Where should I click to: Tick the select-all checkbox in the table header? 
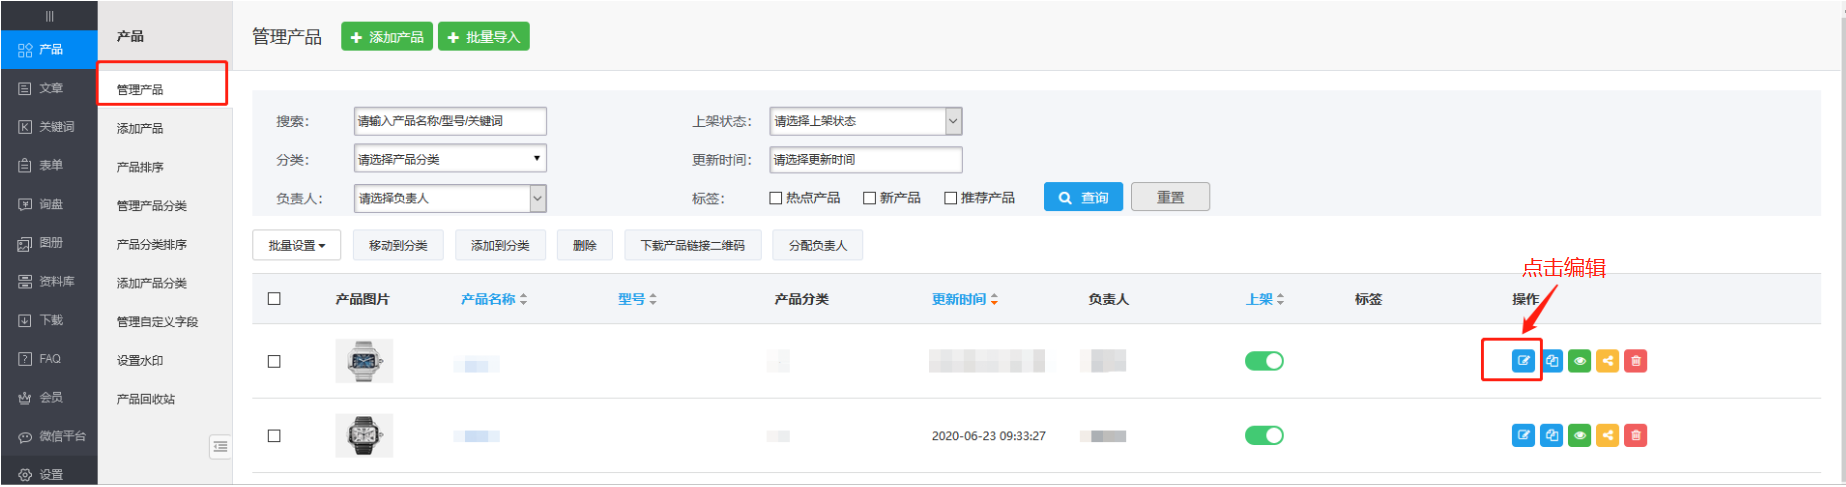pos(274,299)
